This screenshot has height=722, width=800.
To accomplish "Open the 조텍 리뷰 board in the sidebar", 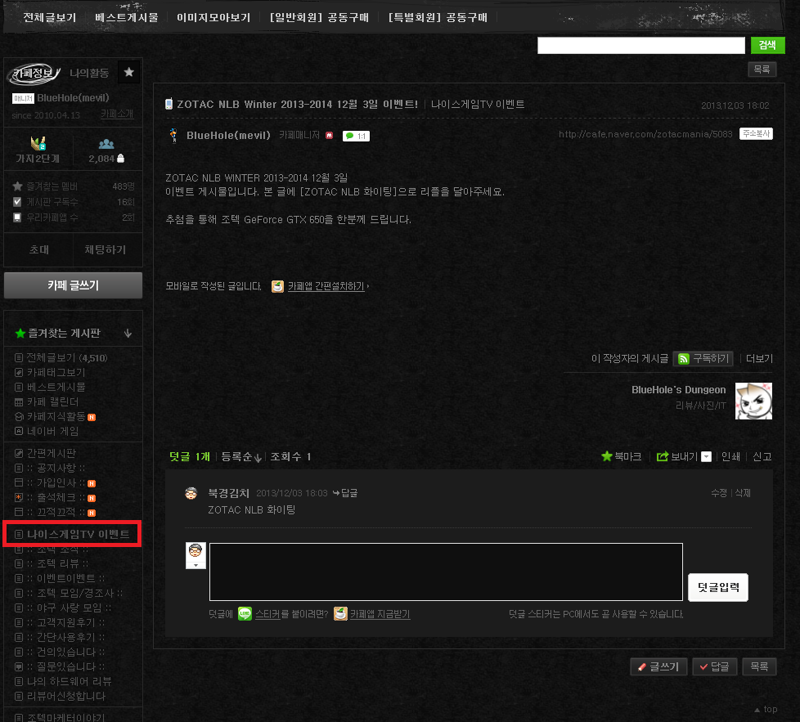I will pyautogui.click(x=58, y=563).
